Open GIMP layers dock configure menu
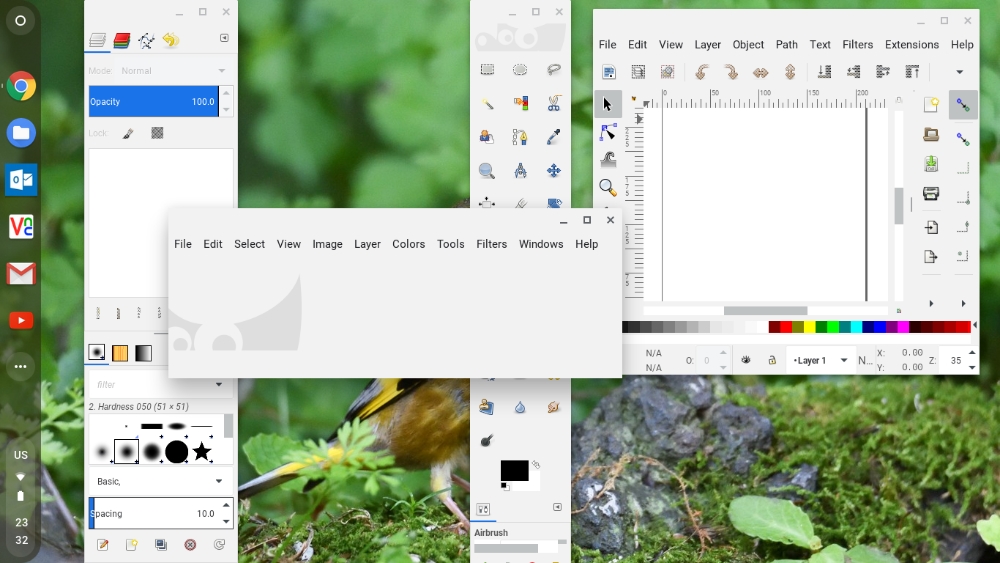Screen dimensions: 1000x563 224,38
